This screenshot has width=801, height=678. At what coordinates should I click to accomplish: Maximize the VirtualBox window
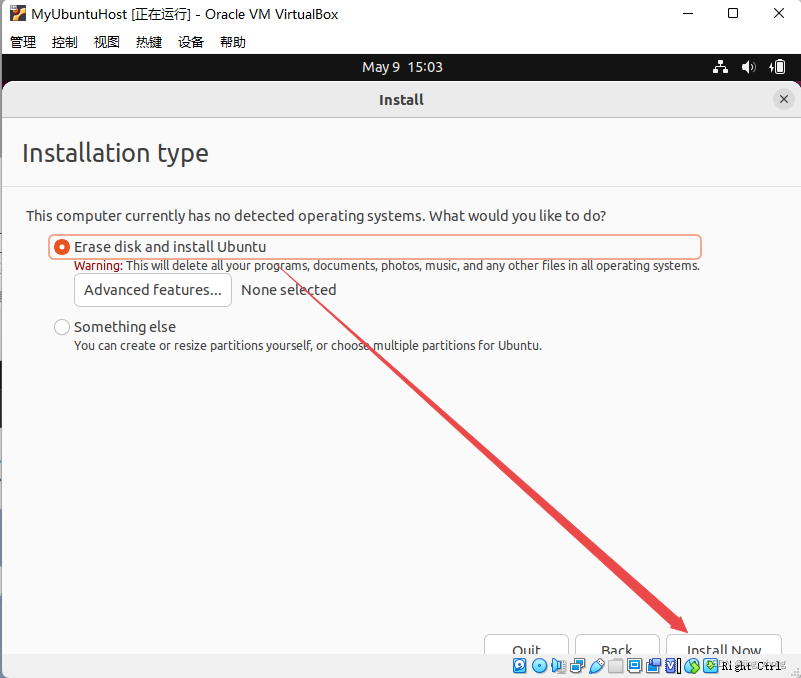(733, 13)
